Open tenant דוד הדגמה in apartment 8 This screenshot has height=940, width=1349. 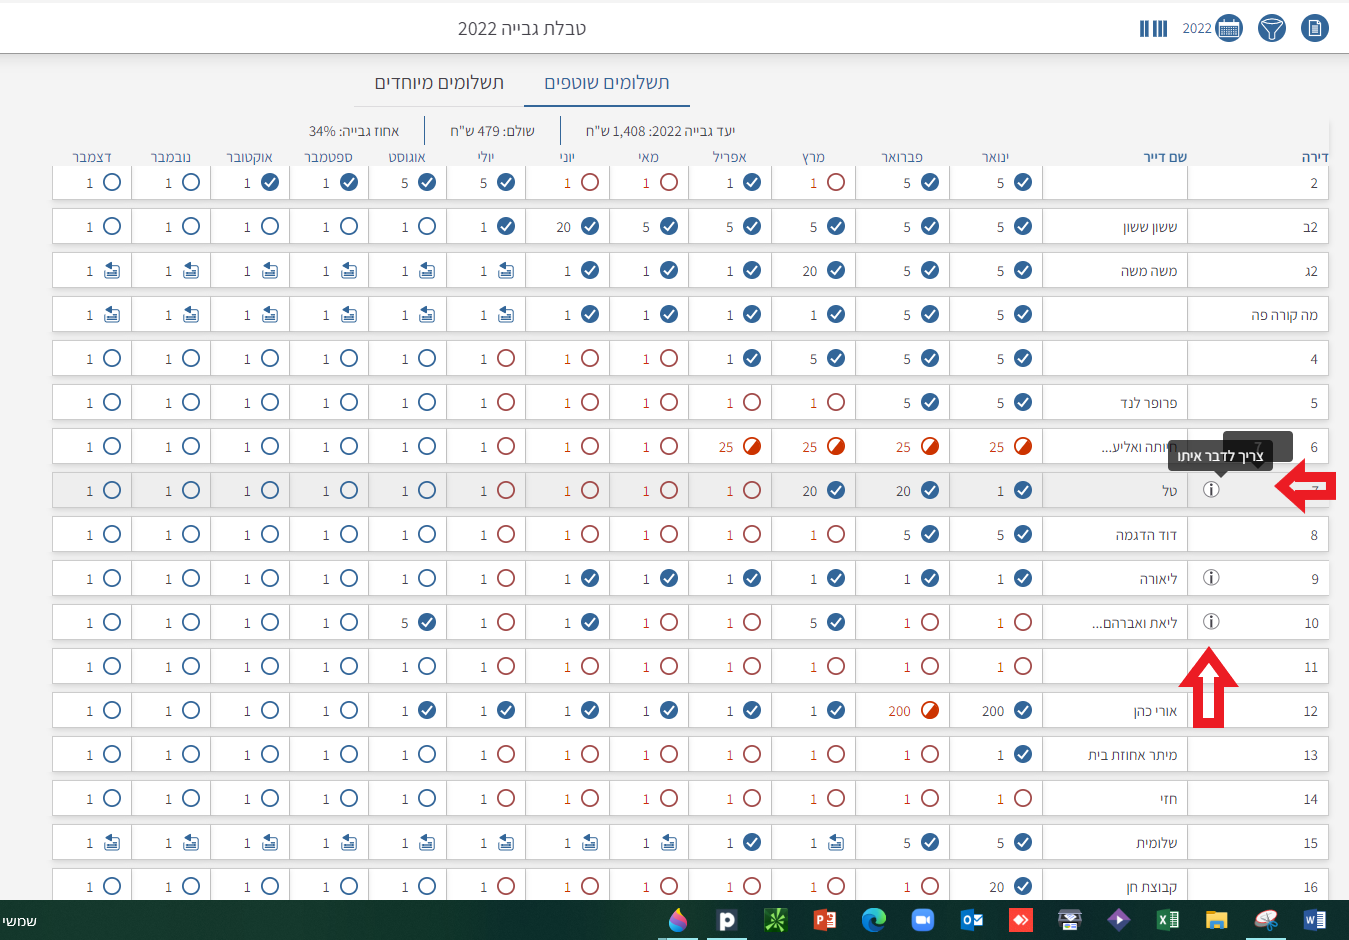pos(1146,535)
